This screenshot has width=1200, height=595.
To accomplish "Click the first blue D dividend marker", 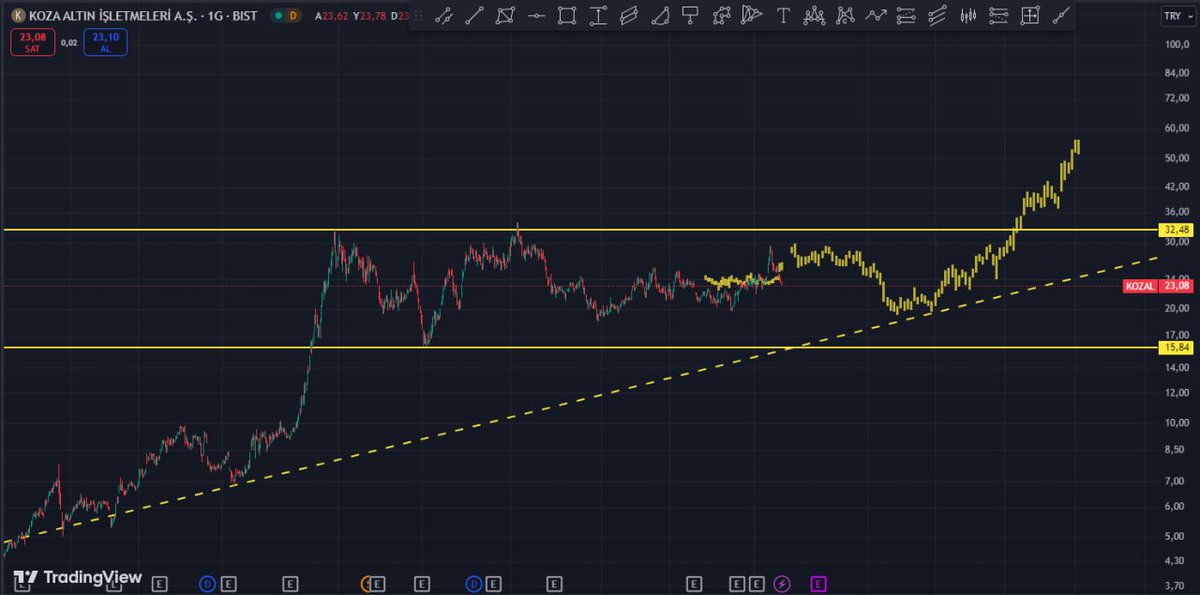I will coord(208,583).
